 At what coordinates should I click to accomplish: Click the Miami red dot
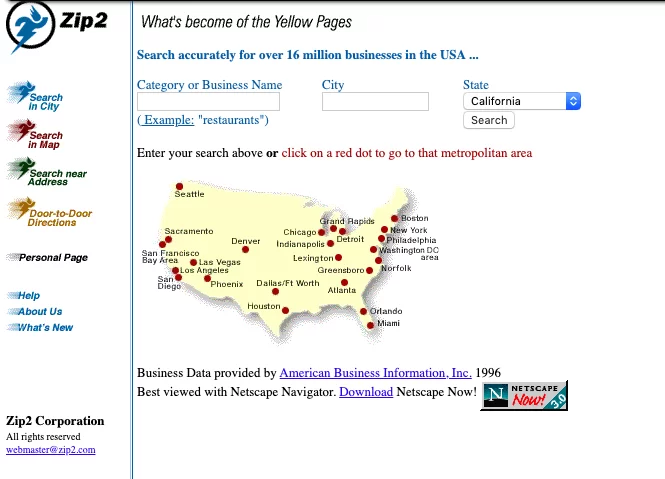370,325
